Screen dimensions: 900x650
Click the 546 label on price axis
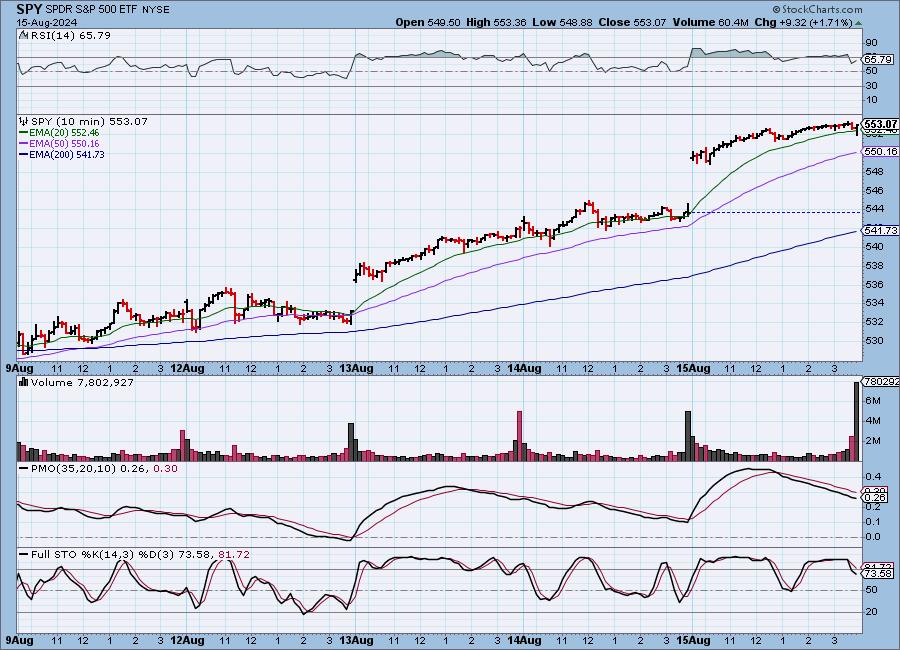(875, 191)
